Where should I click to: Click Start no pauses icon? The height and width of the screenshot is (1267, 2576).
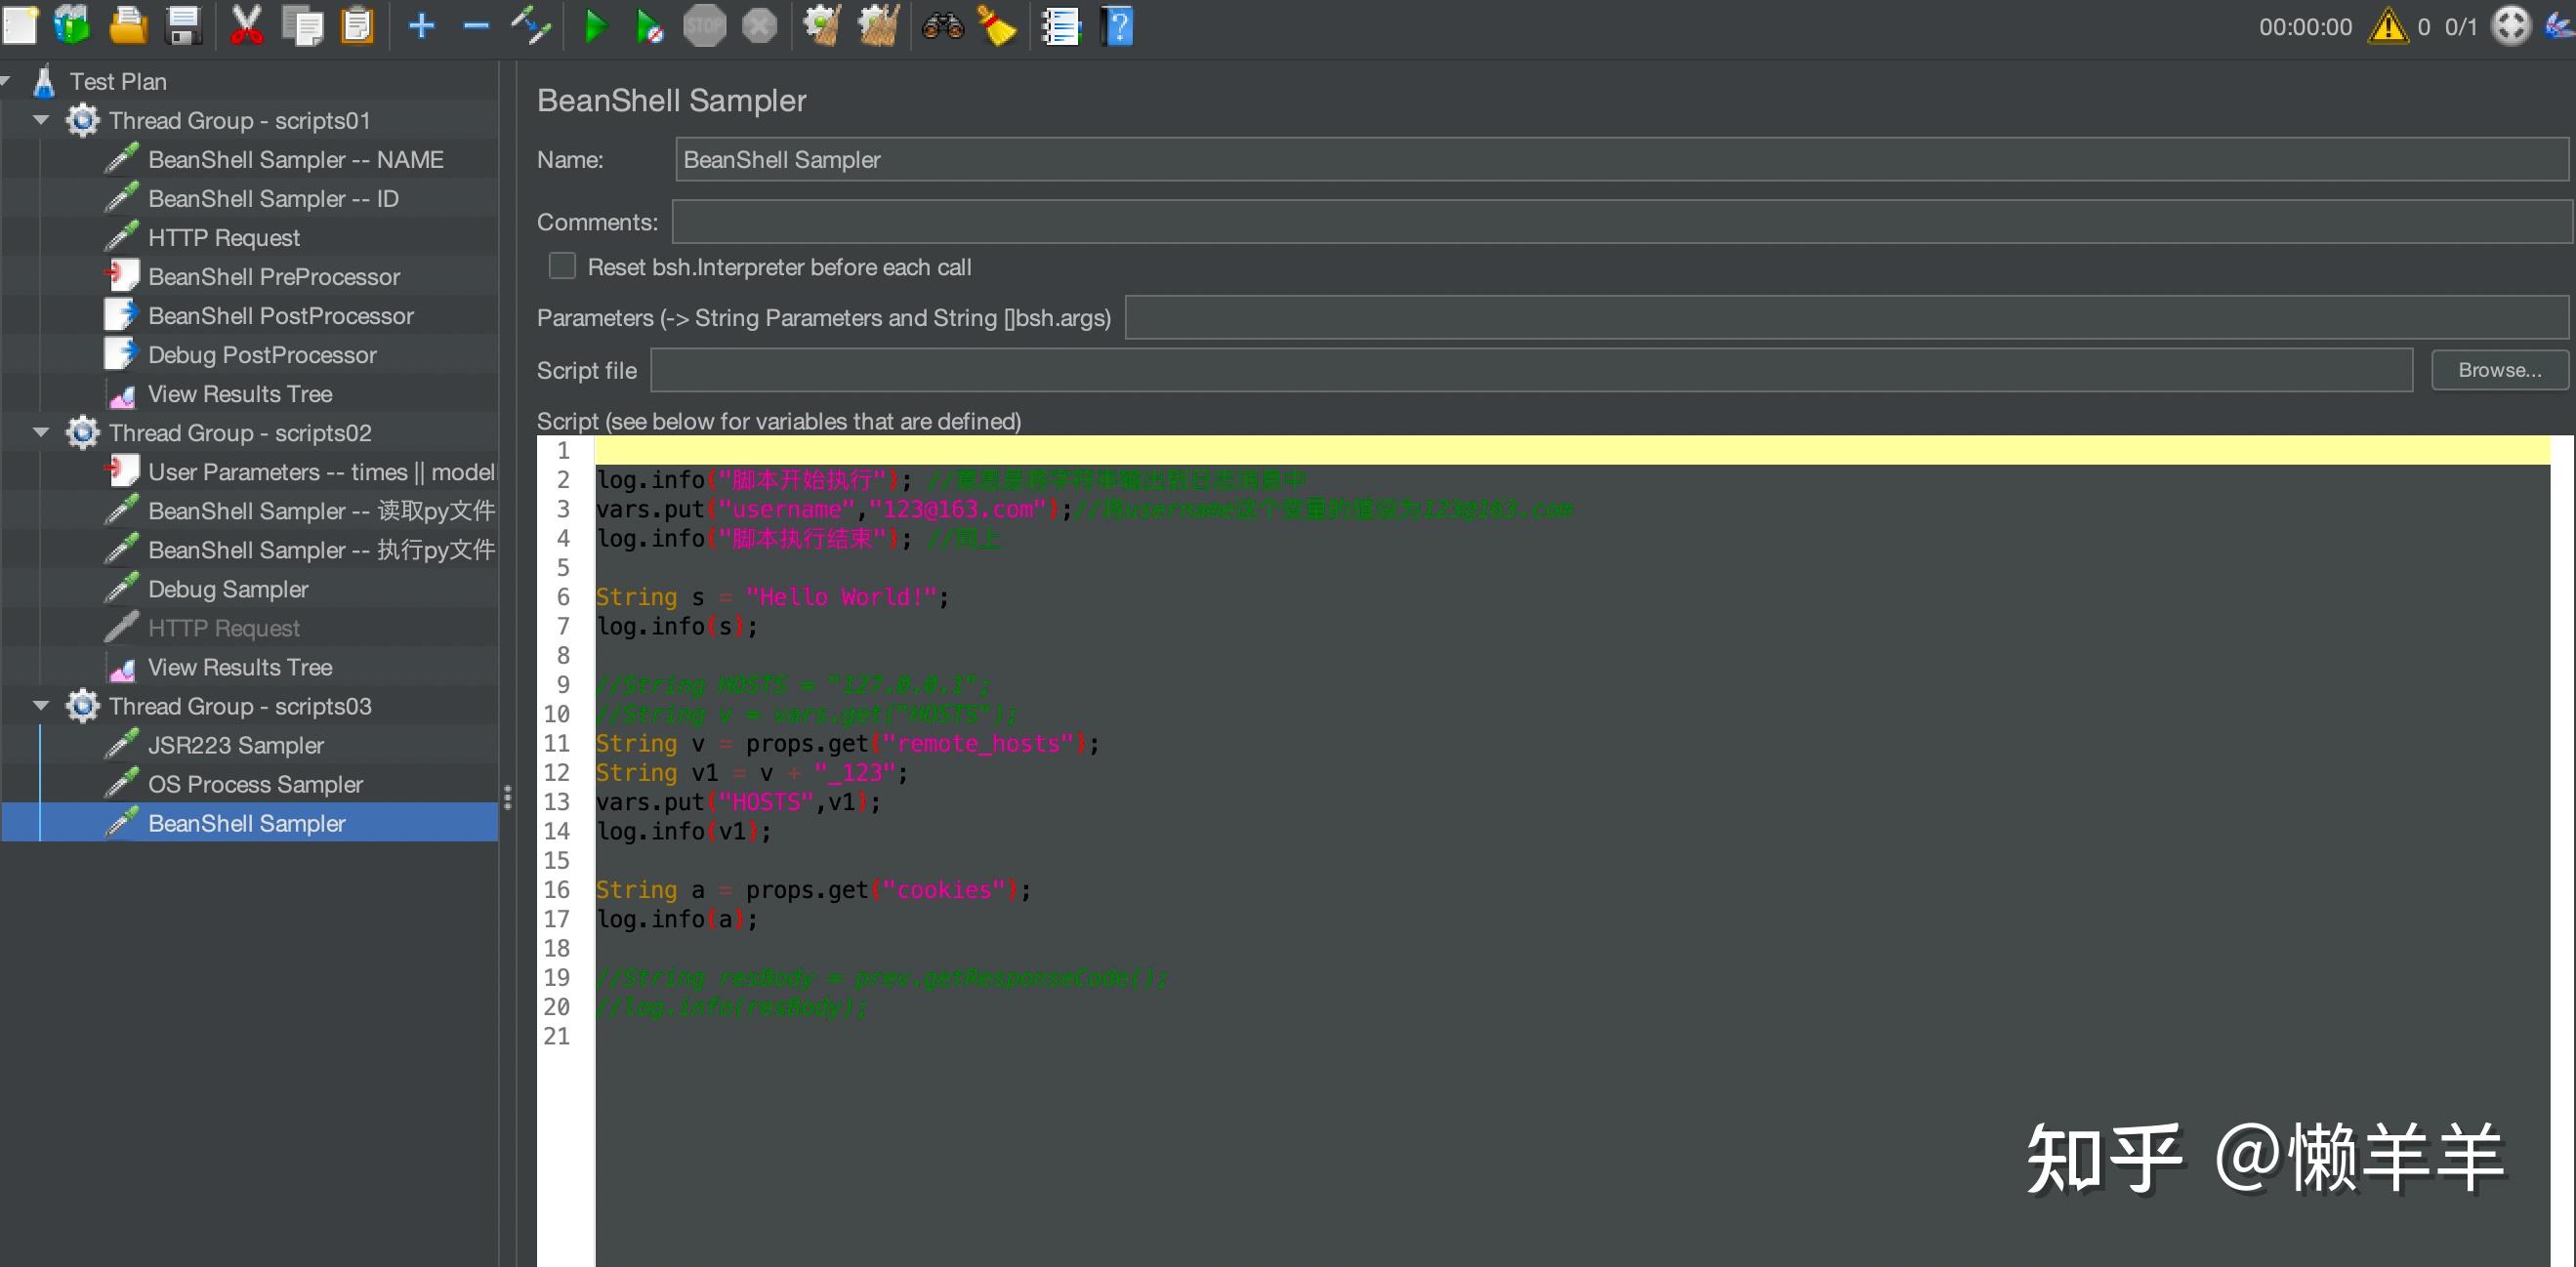649,26
